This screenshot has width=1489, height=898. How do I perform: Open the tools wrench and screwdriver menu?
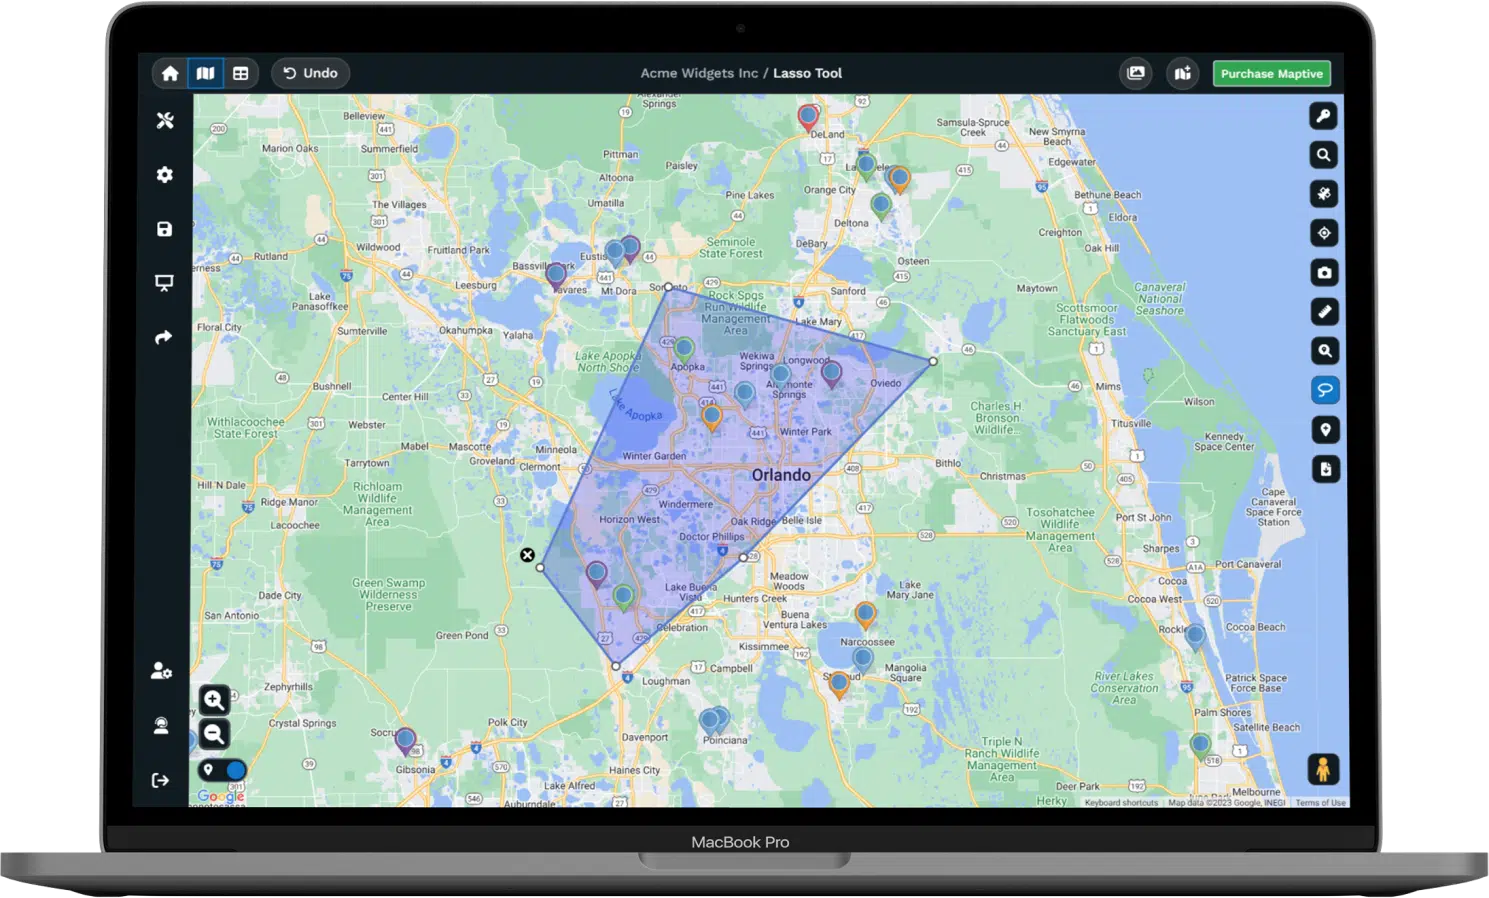(x=165, y=120)
